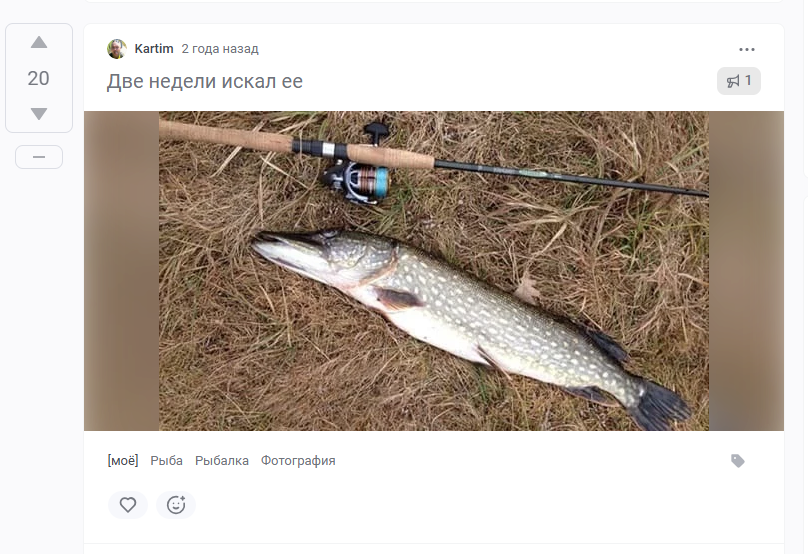Image resolution: width=808 pixels, height=554 pixels.
Task: Select the "Рыба" tag
Action: click(167, 461)
